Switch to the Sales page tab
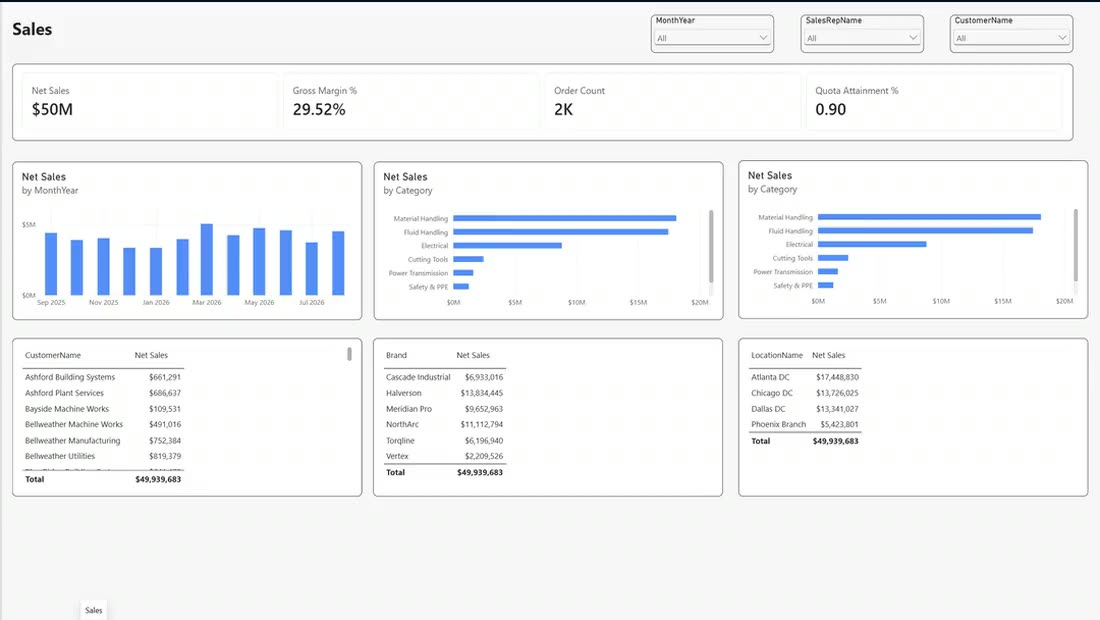This screenshot has width=1100, height=620. [x=93, y=610]
